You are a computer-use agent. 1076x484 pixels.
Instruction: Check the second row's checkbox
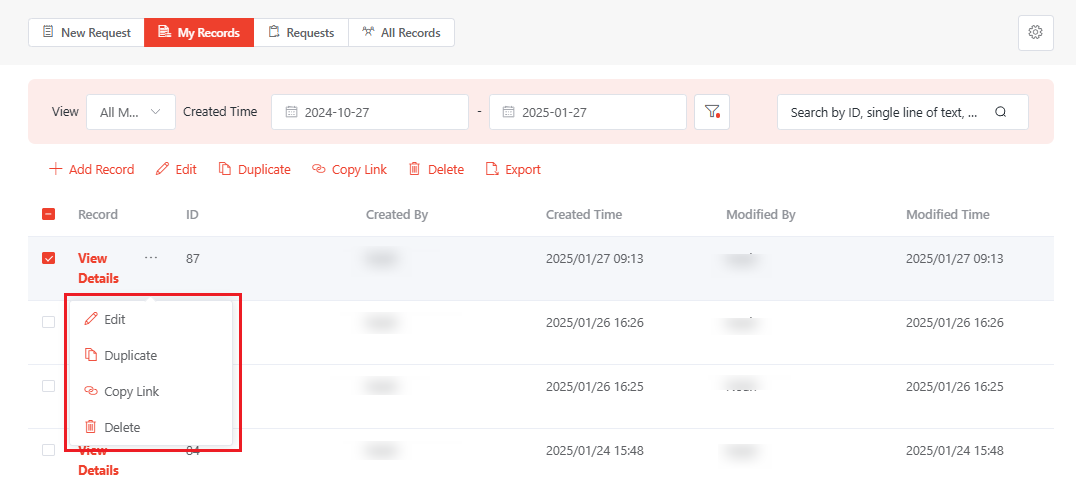(48, 322)
